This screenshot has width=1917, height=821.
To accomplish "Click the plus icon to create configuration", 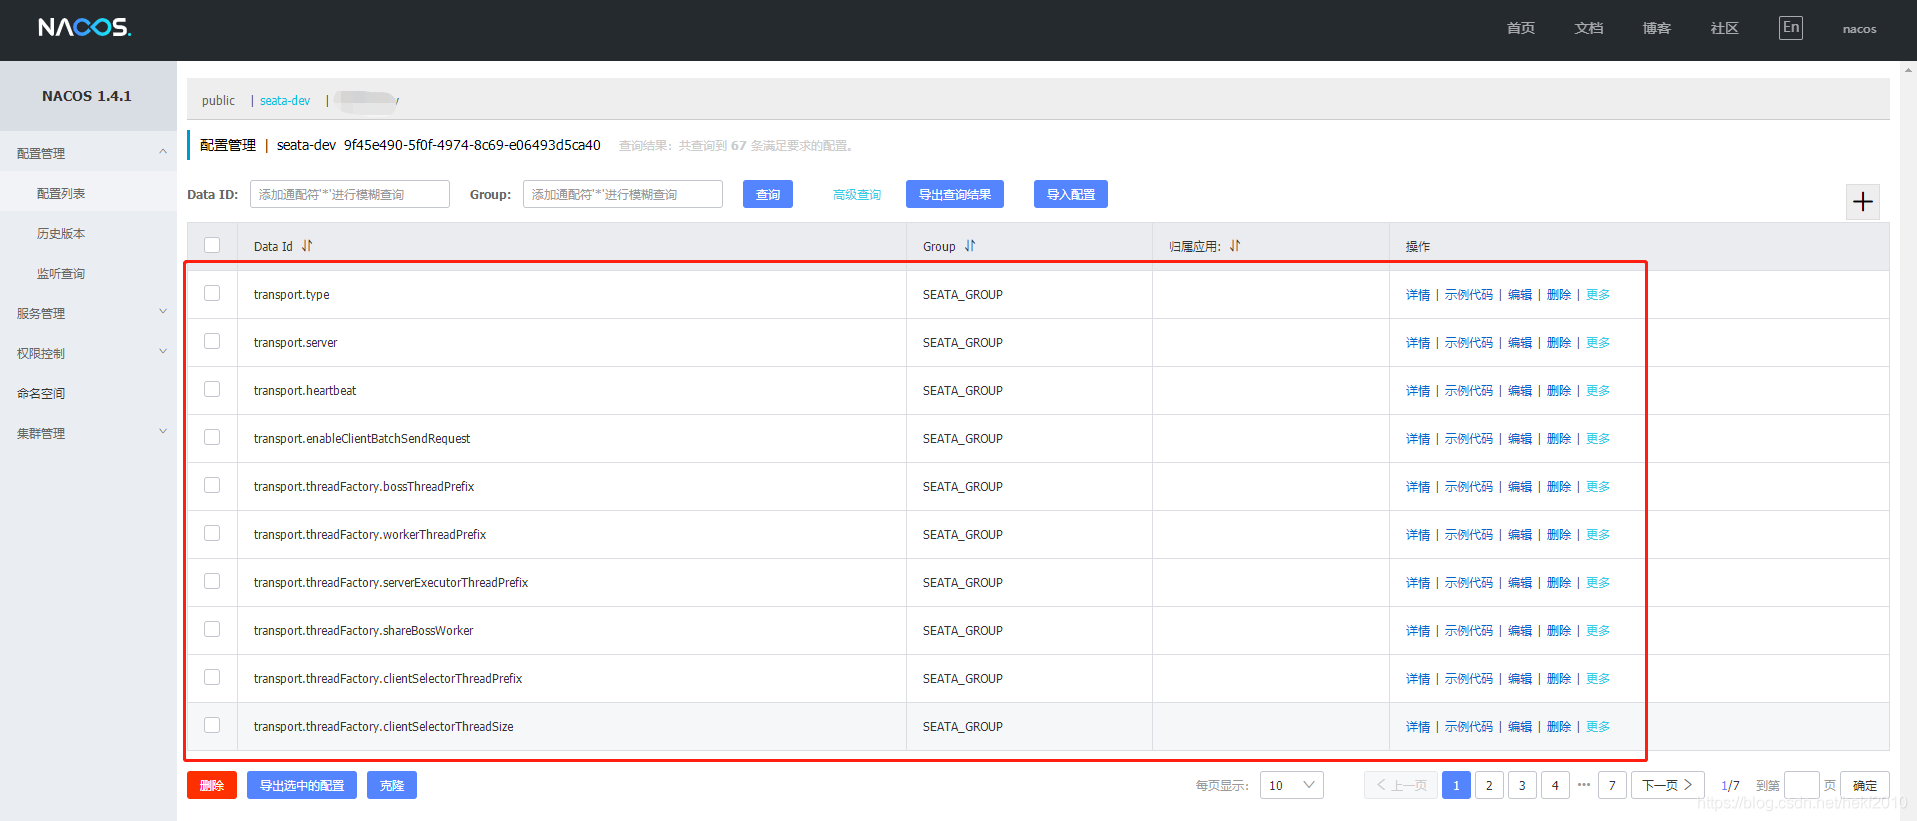I will coord(1862,202).
